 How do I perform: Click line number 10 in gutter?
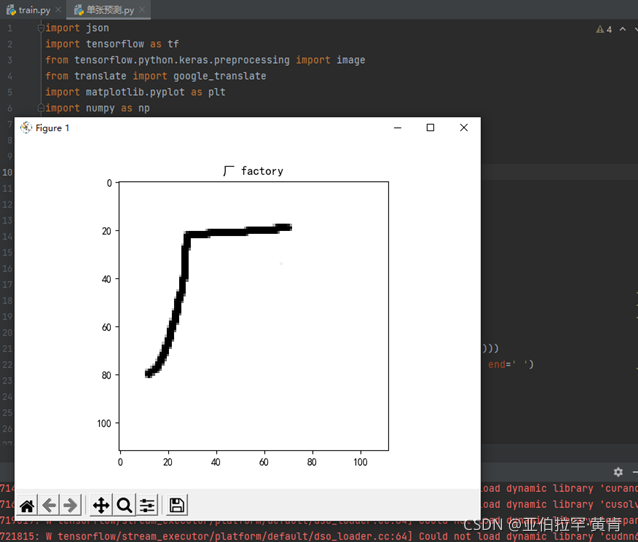coord(7,172)
